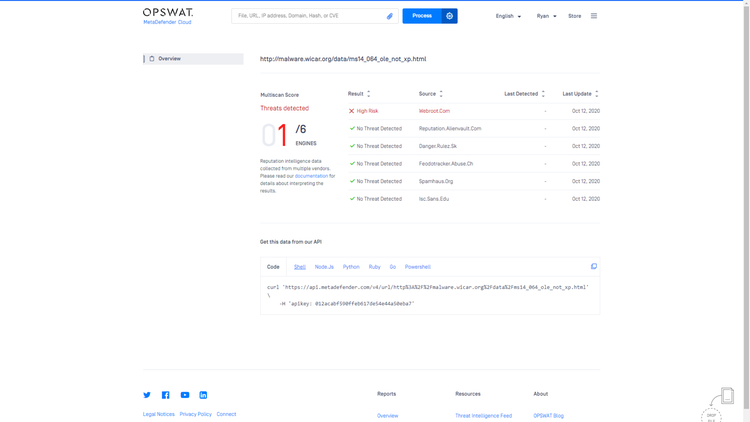
Task: Click the OPSWAT MetaDefender Cloud logo
Action: coord(168,16)
